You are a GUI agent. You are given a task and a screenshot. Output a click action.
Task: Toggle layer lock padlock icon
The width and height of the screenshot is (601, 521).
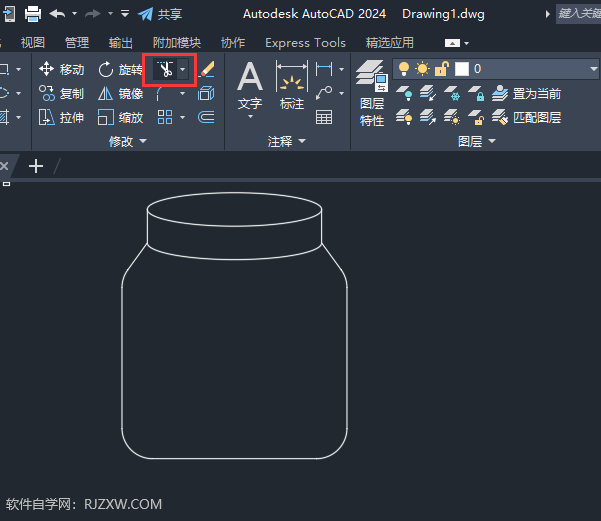pyautogui.click(x=441, y=69)
